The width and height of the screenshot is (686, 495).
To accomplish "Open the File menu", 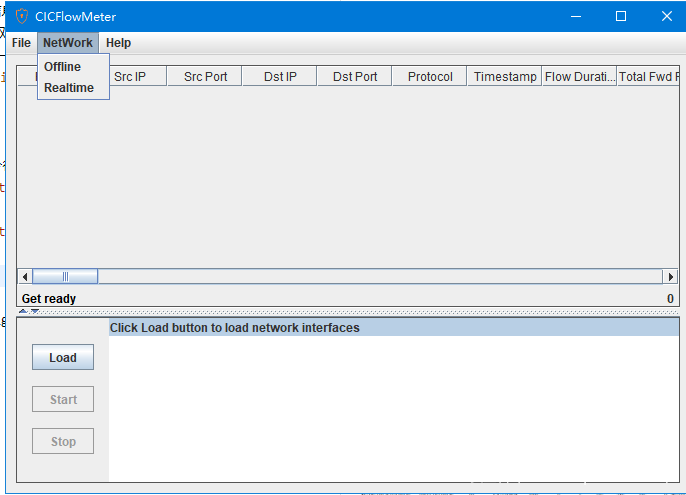I will click(x=21, y=43).
